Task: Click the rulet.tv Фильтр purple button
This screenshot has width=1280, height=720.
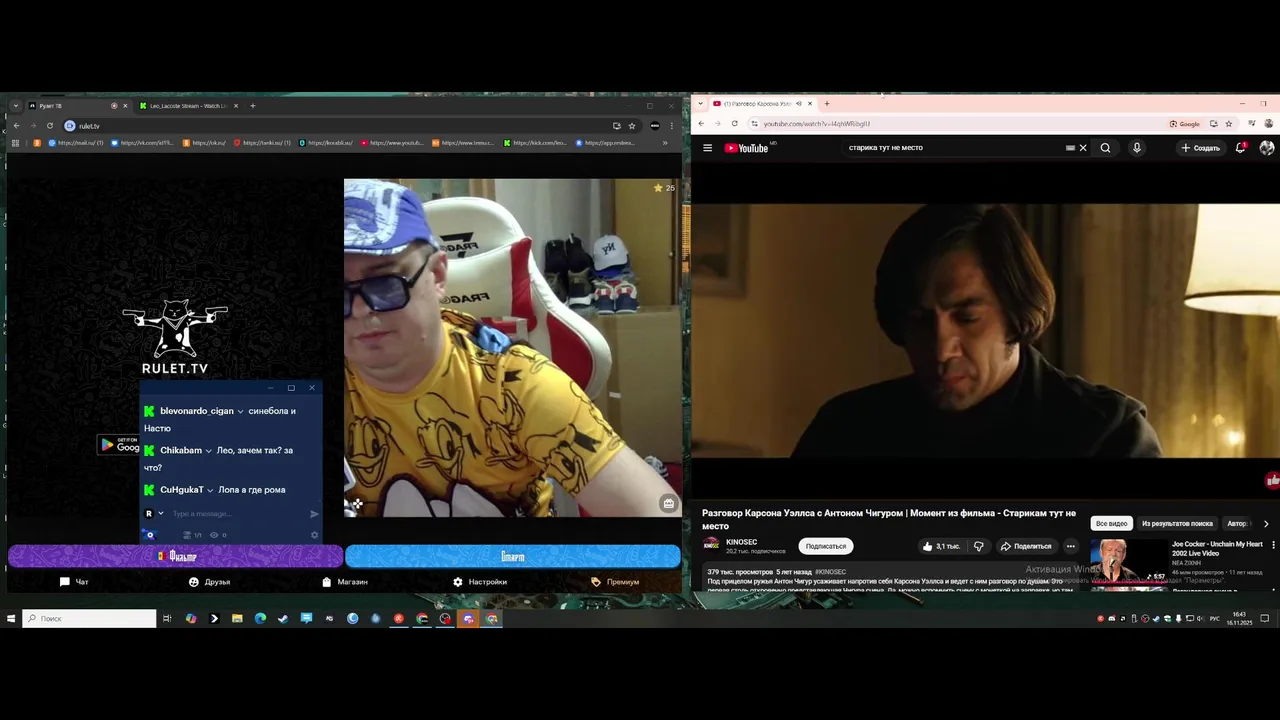Action: 176,556
